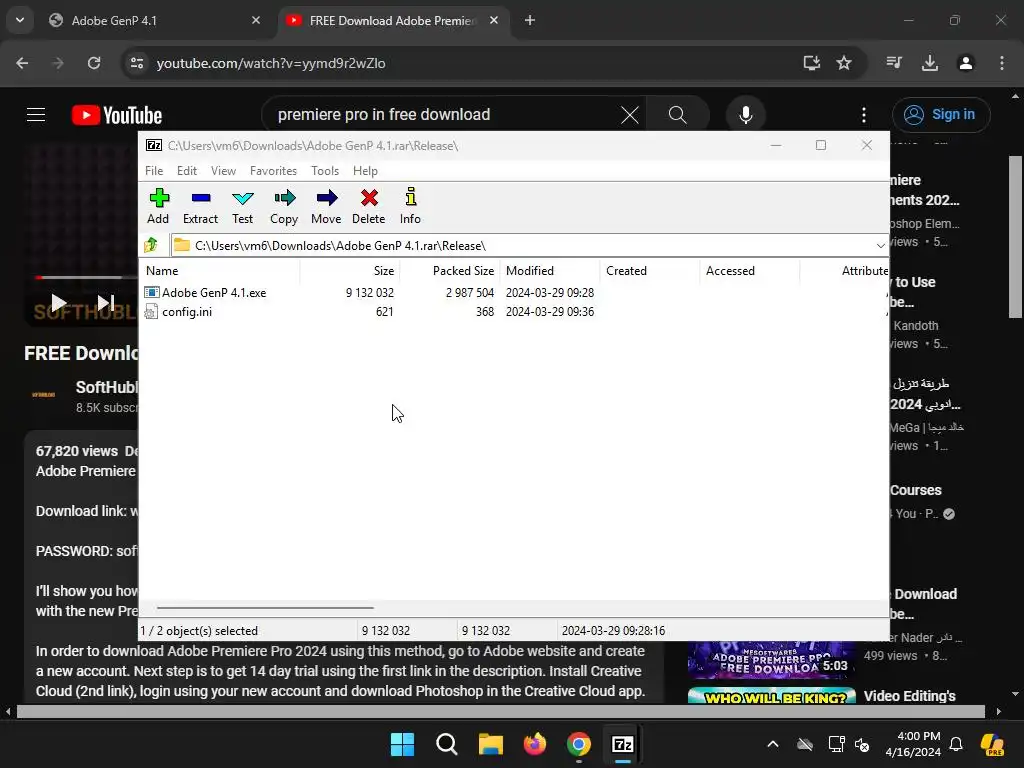1024x768 pixels.
Task: Click the YouTube video progress bar
Action: pyautogui.click(x=86, y=278)
